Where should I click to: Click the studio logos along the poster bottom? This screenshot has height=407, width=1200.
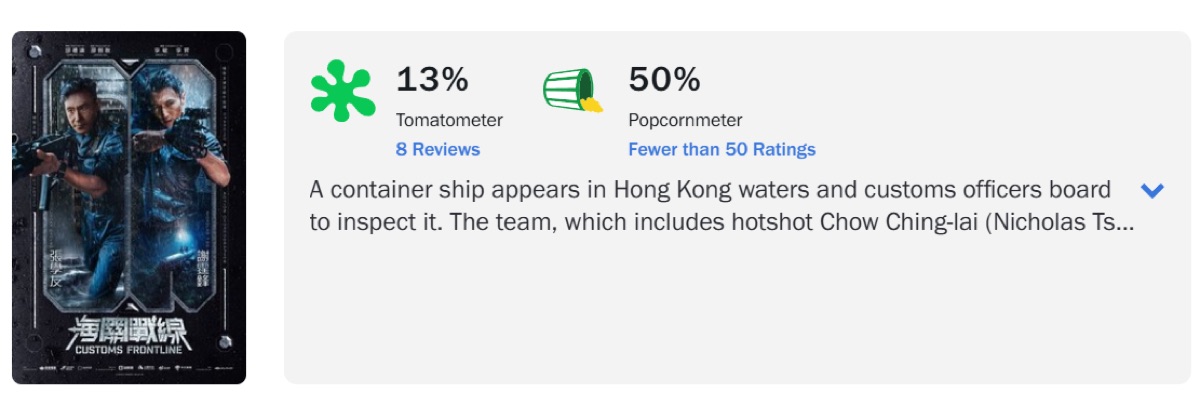pyautogui.click(x=129, y=367)
